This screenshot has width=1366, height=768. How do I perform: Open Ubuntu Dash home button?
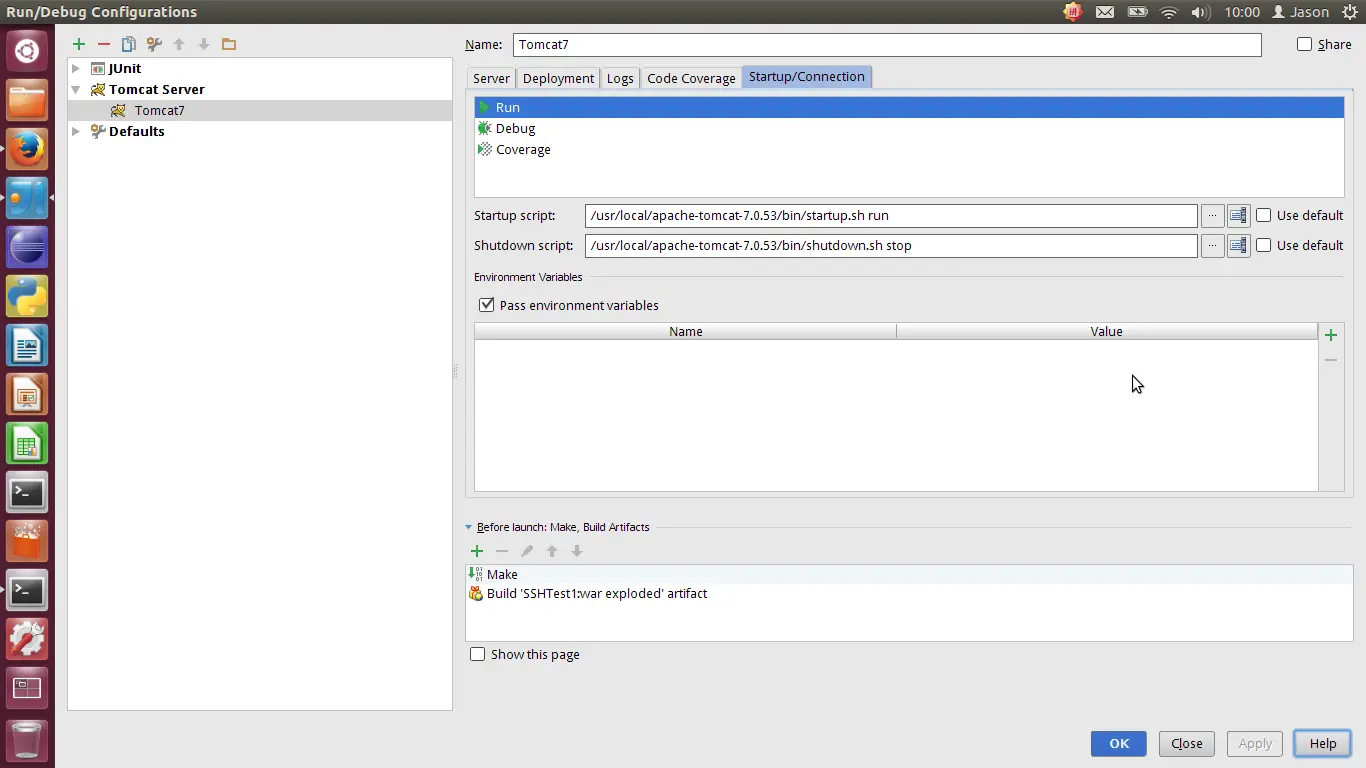coord(27,49)
